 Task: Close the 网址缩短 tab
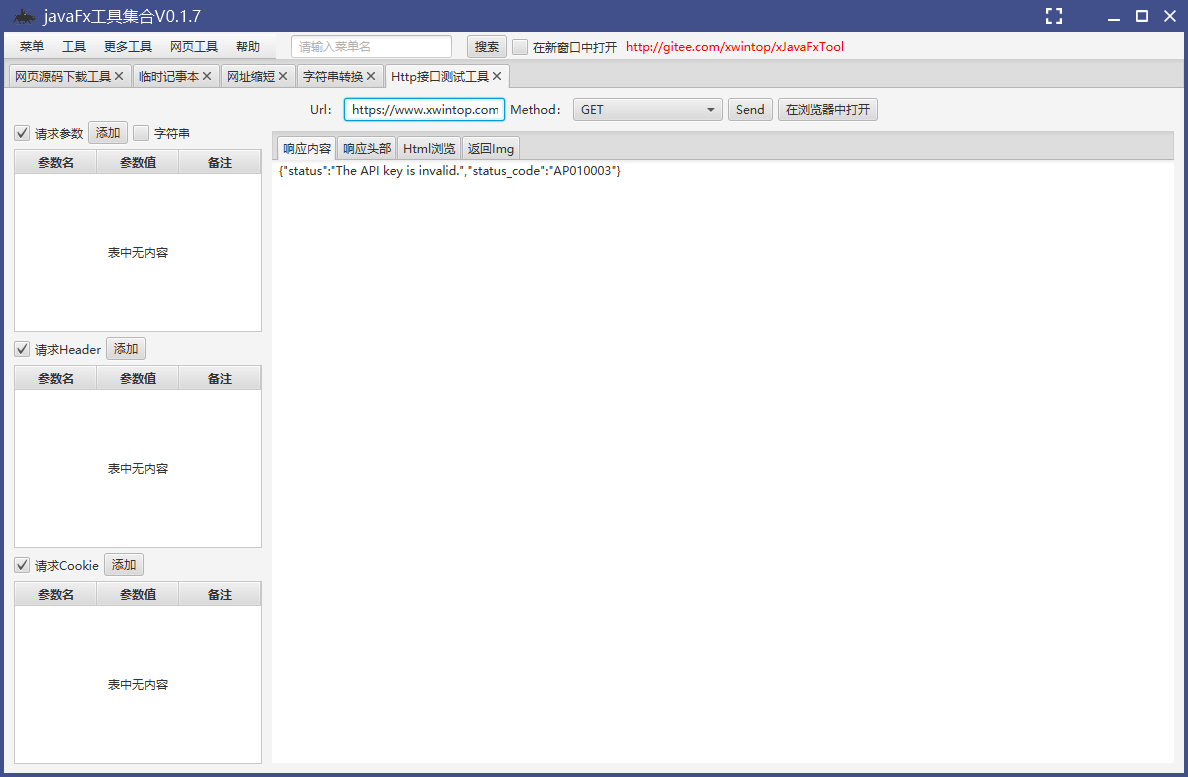(x=283, y=76)
